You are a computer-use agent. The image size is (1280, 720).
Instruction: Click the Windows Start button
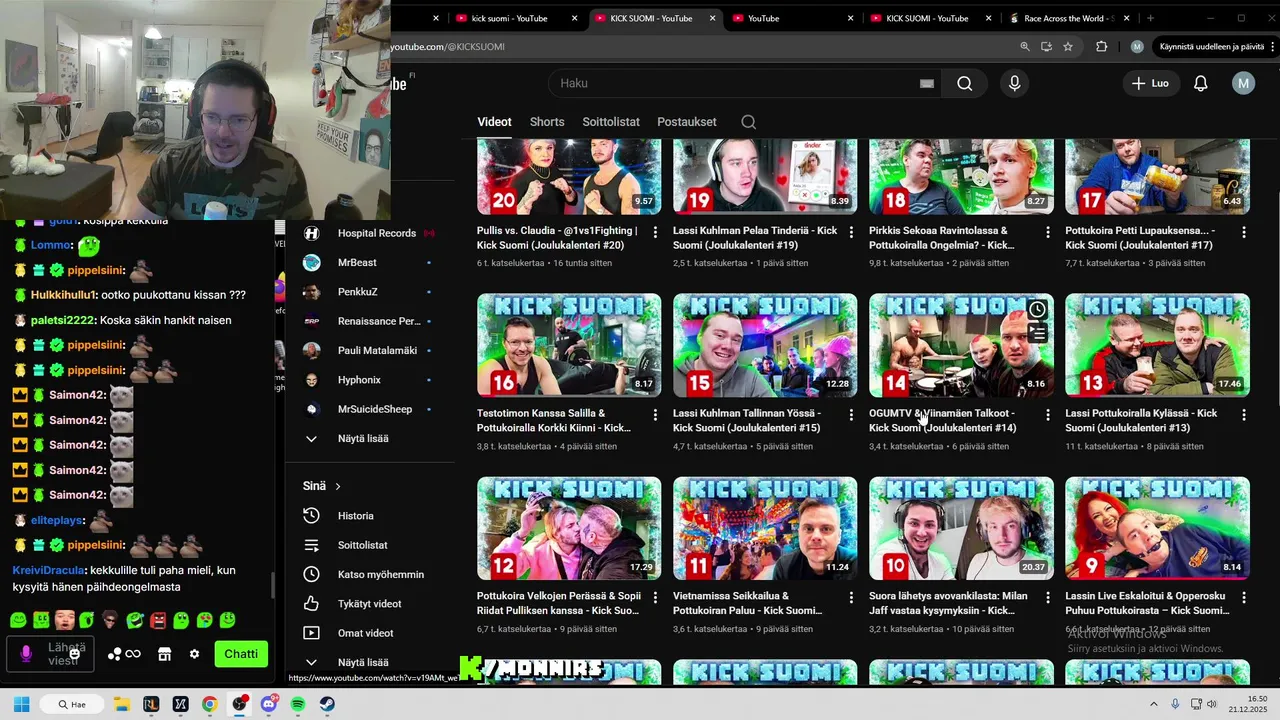(21, 704)
